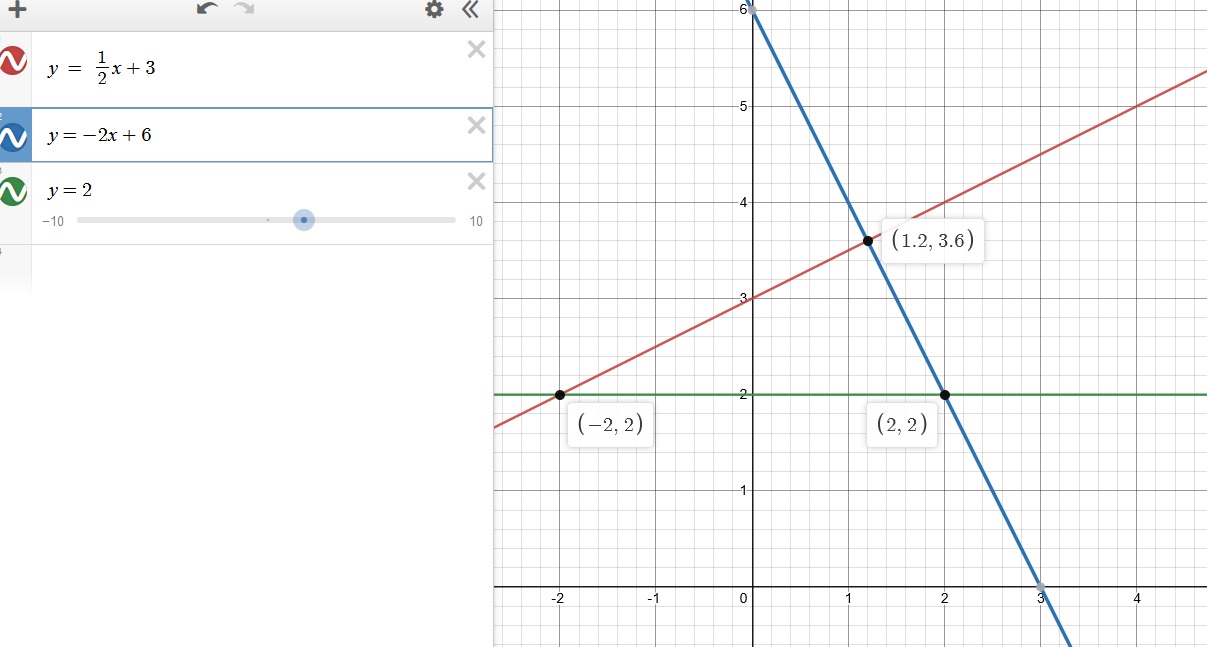Remove the y = −2x + 6 expression

(x=476, y=125)
